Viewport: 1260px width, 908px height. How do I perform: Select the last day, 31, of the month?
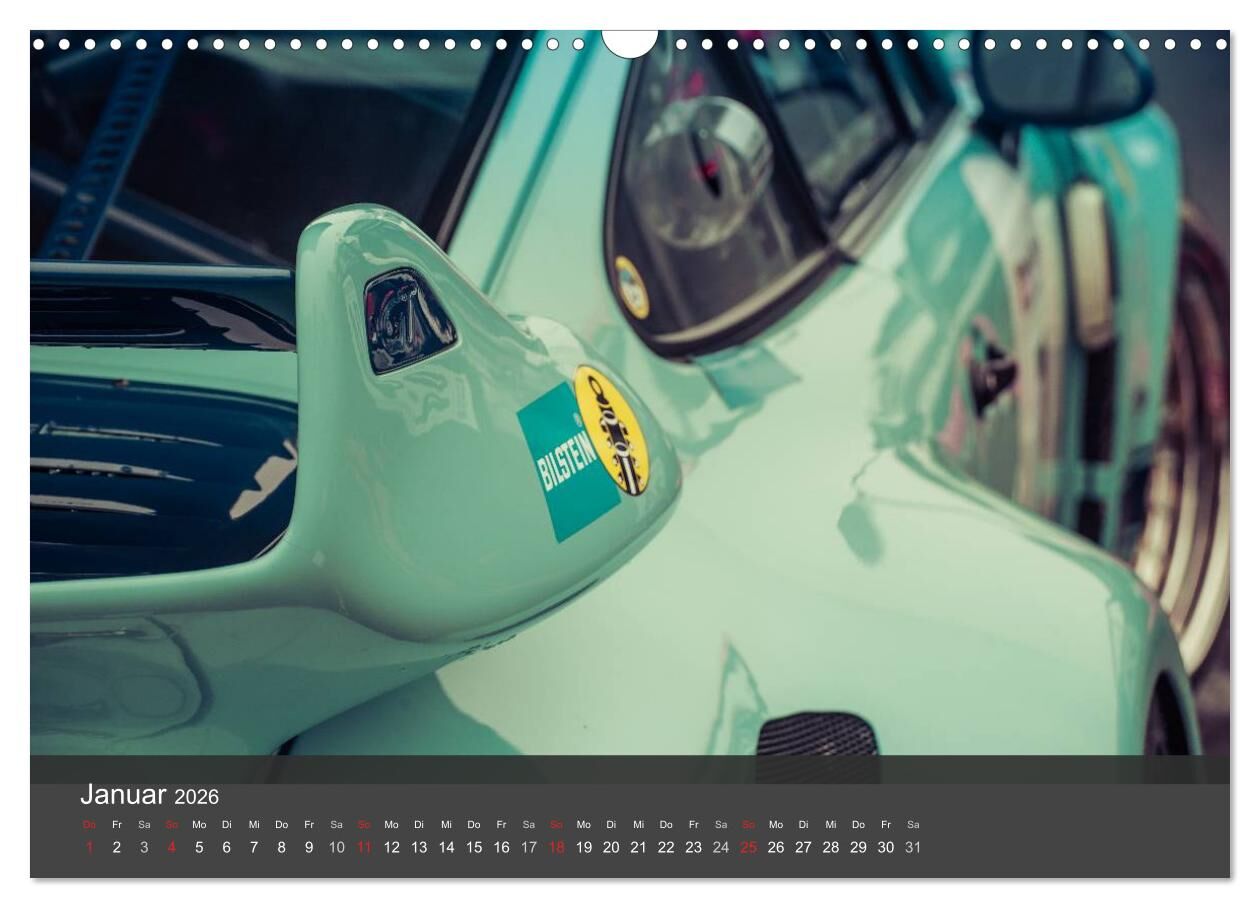tap(913, 847)
